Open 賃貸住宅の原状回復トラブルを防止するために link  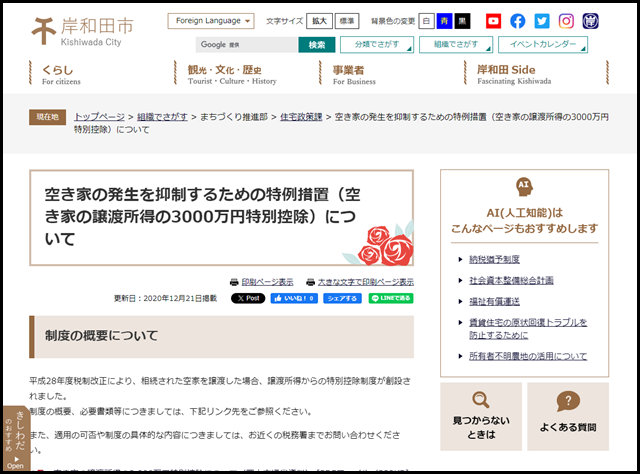[x=528, y=329]
